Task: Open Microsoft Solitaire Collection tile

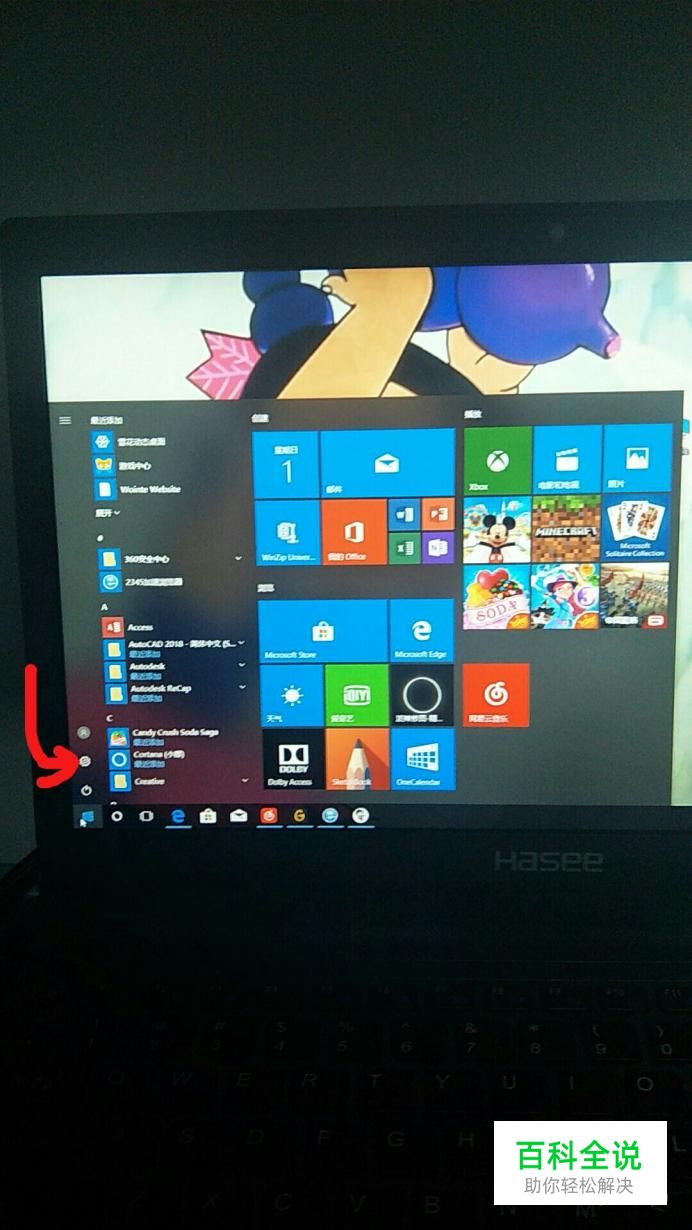Action: [x=636, y=528]
